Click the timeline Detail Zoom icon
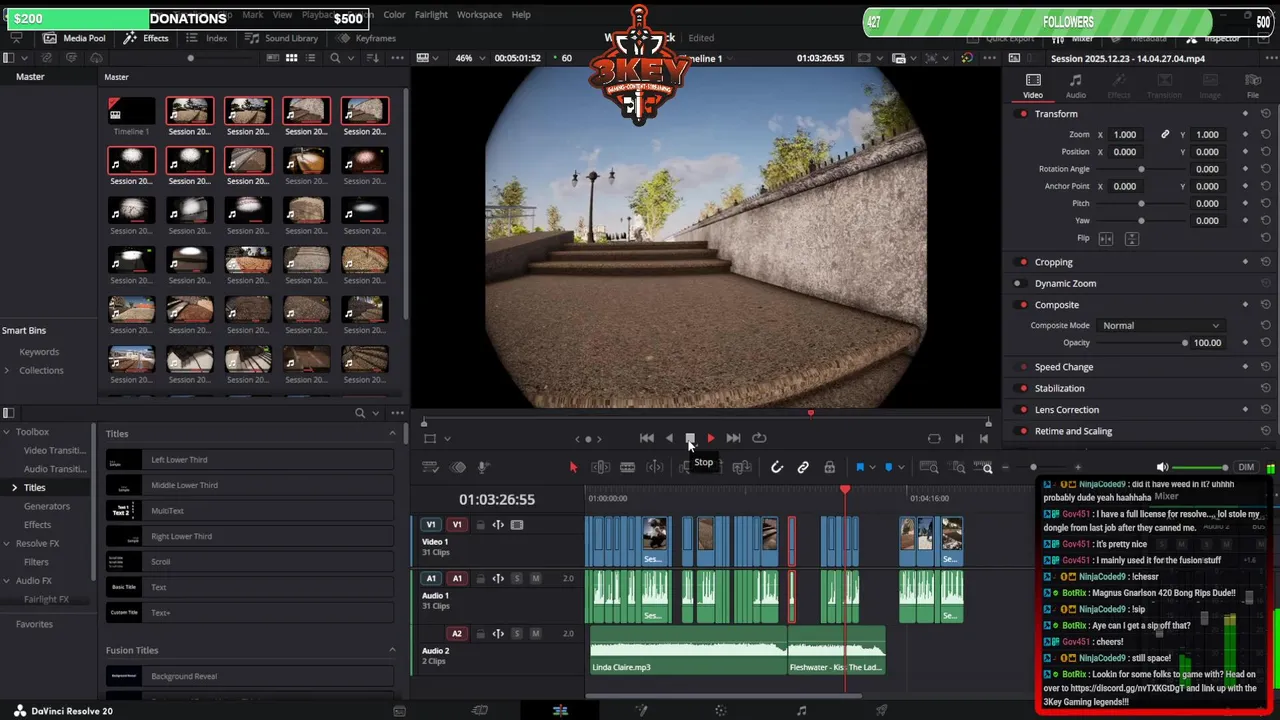1280x720 pixels. (958, 467)
